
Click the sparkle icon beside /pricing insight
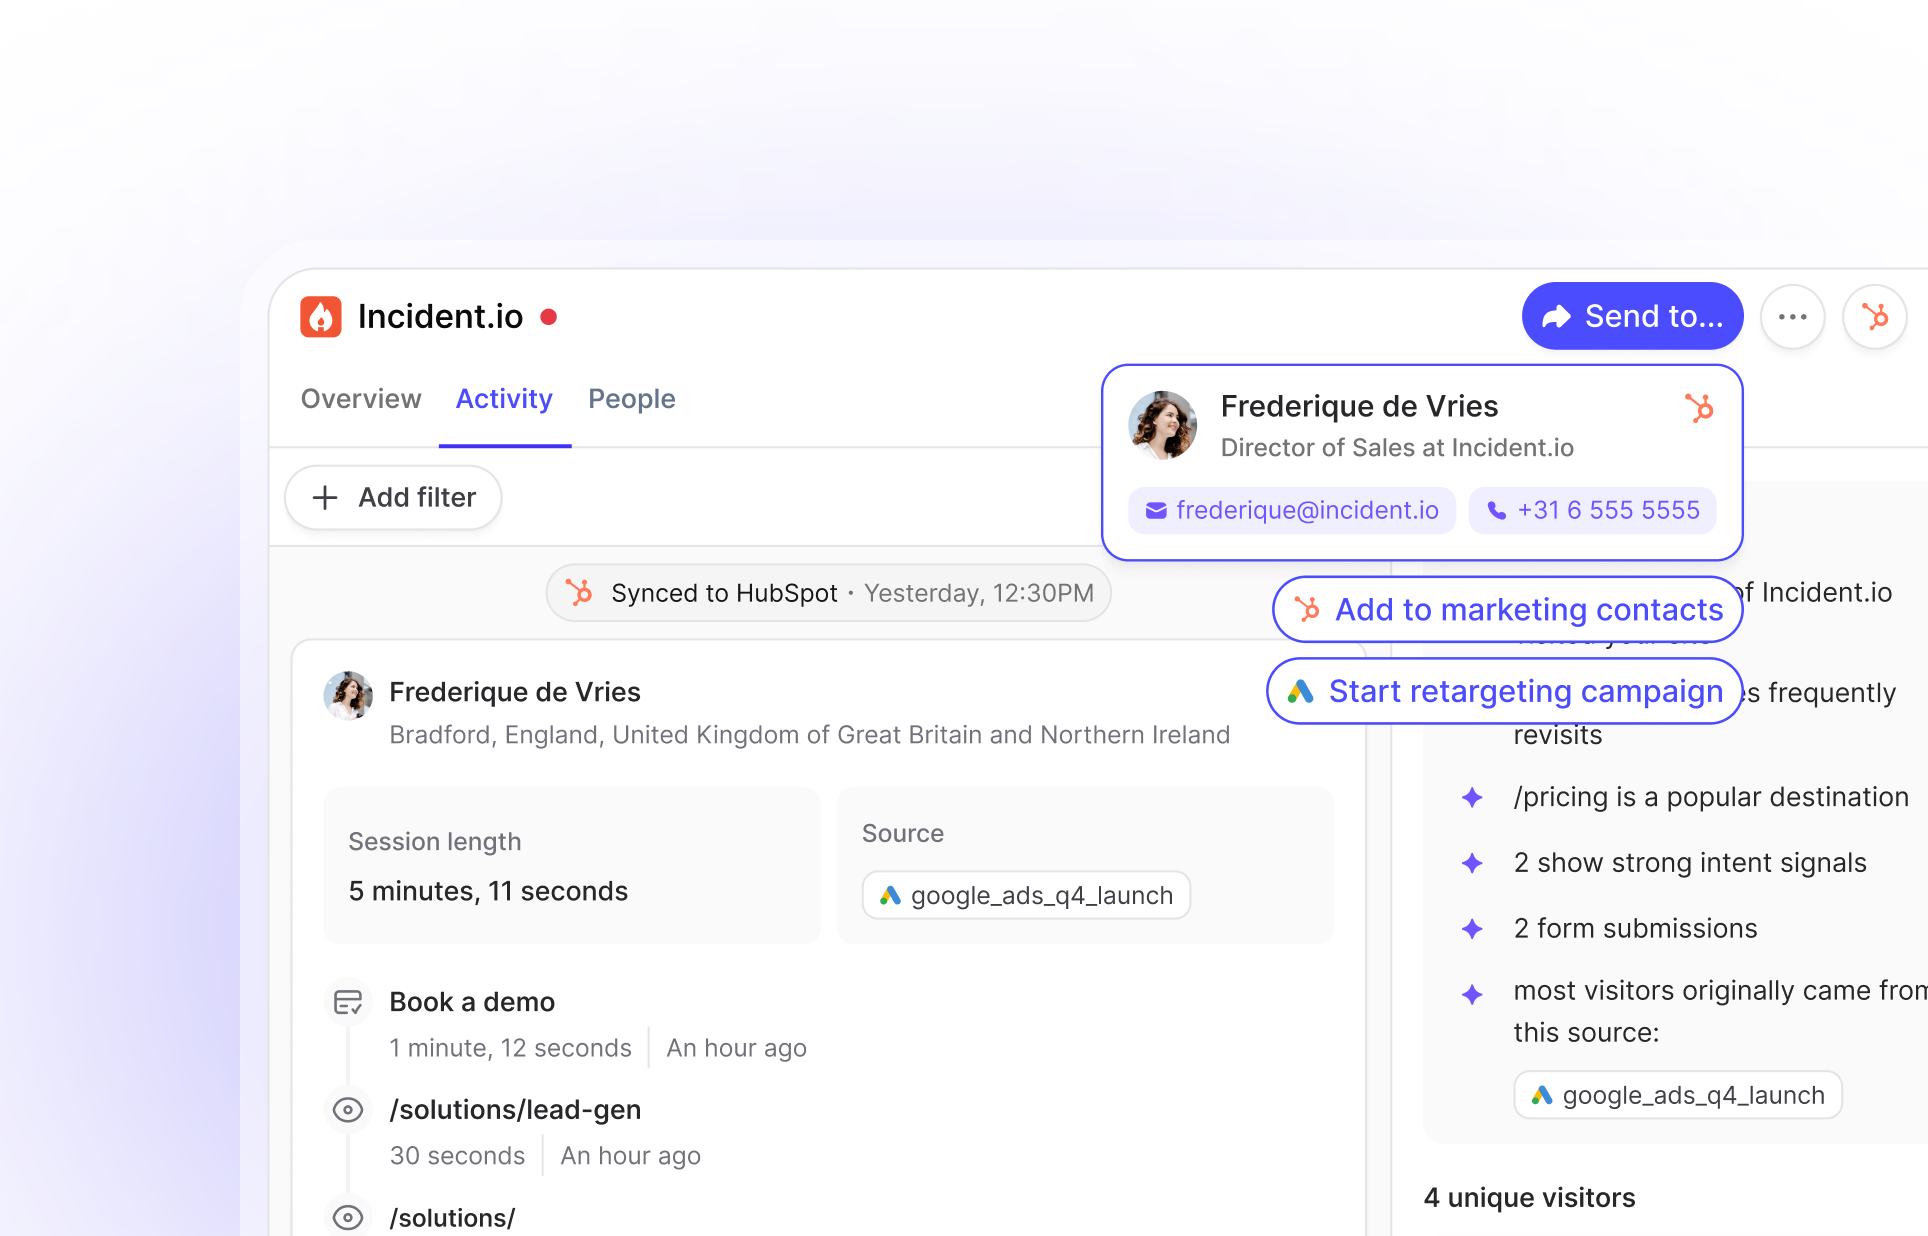click(x=1472, y=797)
